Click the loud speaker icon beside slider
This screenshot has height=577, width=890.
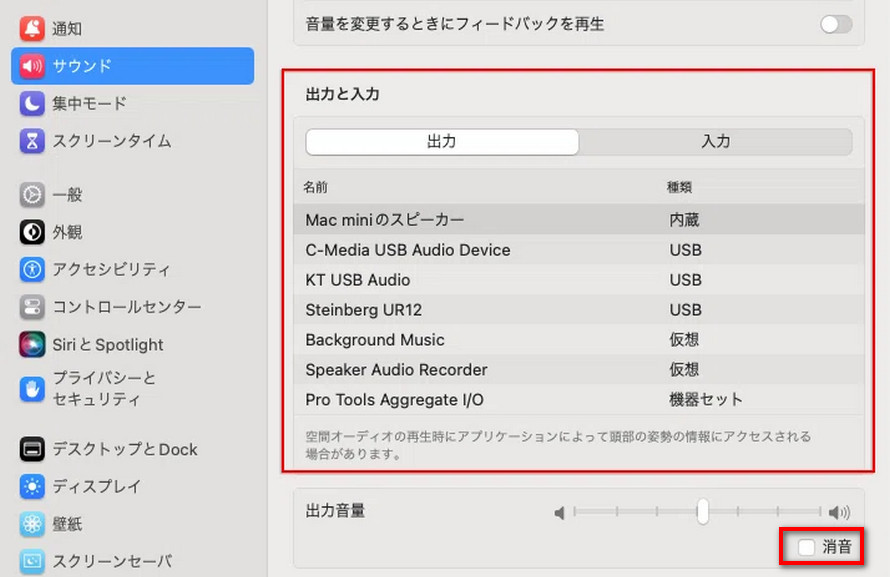pyautogui.click(x=839, y=513)
